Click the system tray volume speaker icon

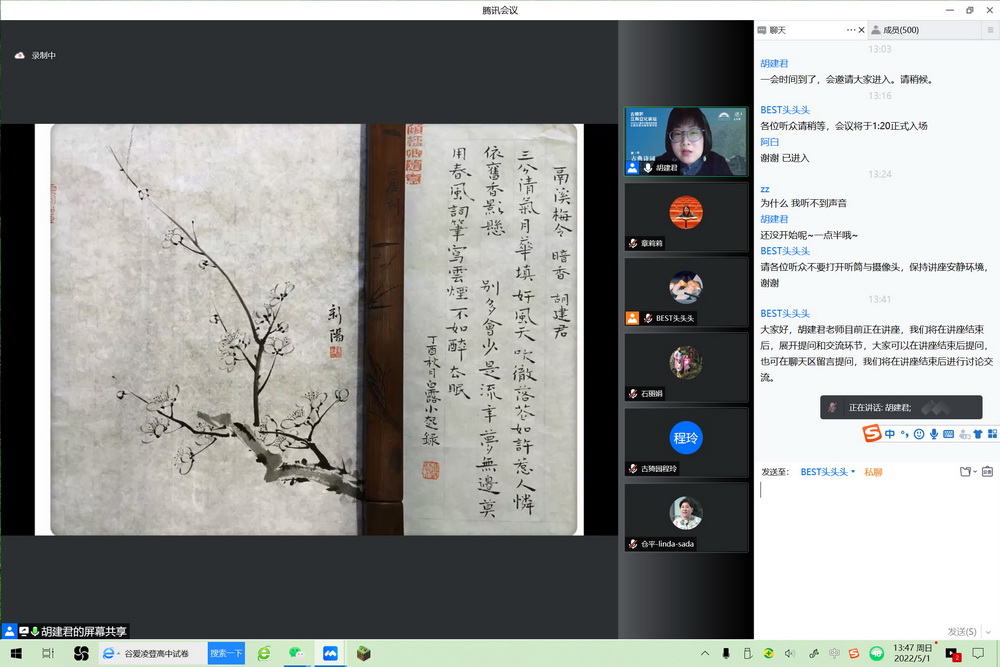pyautogui.click(x=790, y=653)
